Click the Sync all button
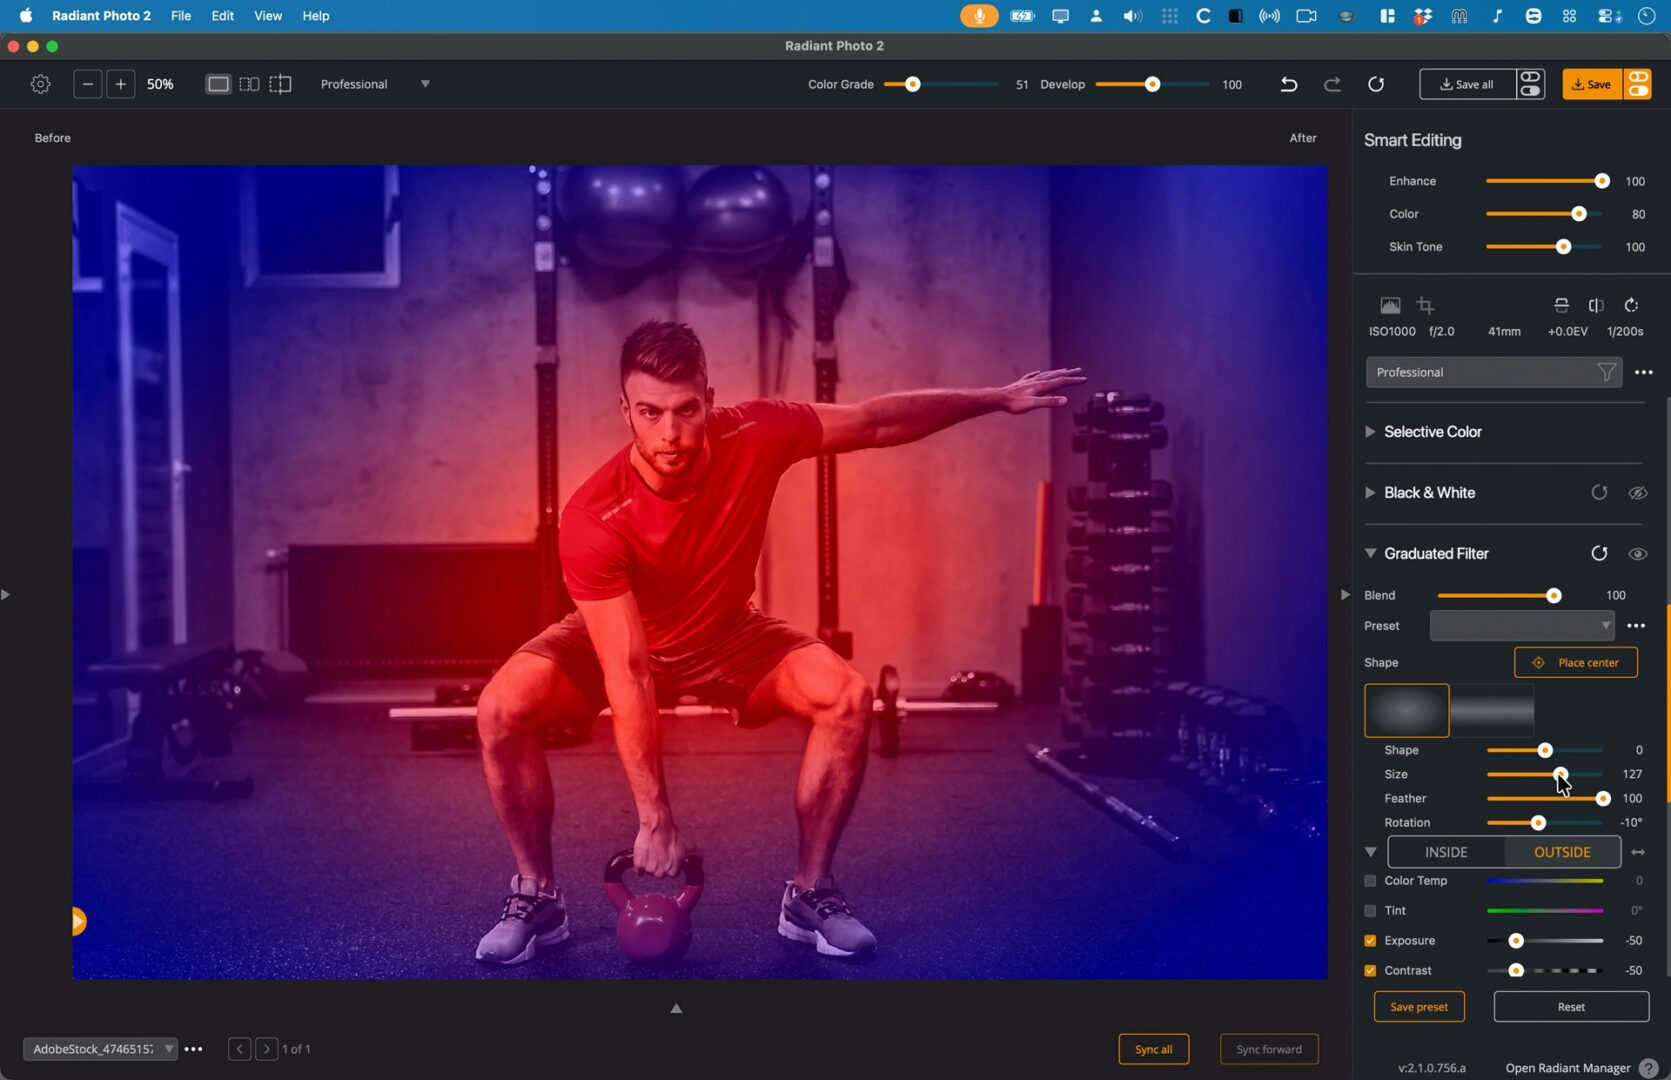1671x1080 pixels. tap(1153, 1049)
